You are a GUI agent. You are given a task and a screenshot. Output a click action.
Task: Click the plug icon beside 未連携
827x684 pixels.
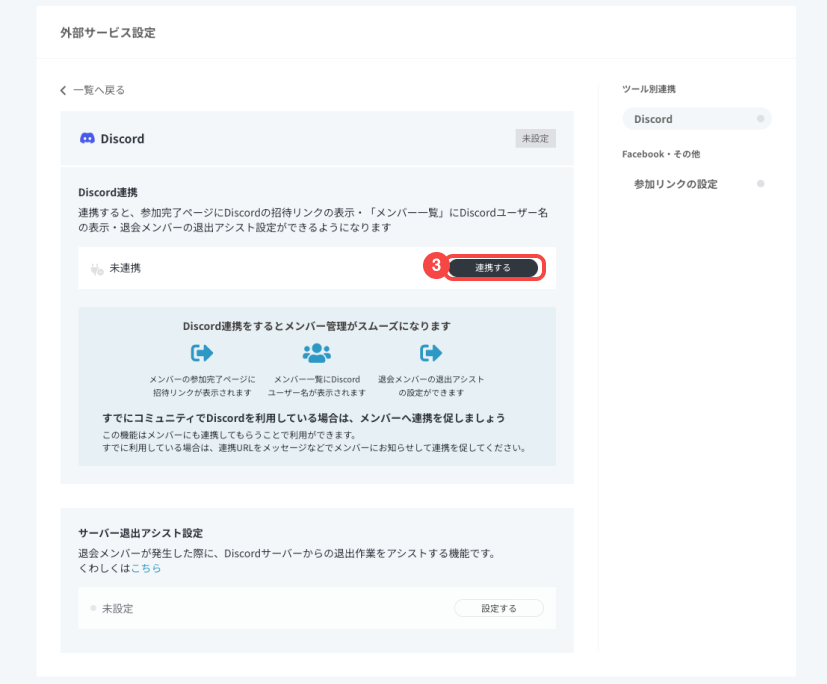tap(97, 269)
